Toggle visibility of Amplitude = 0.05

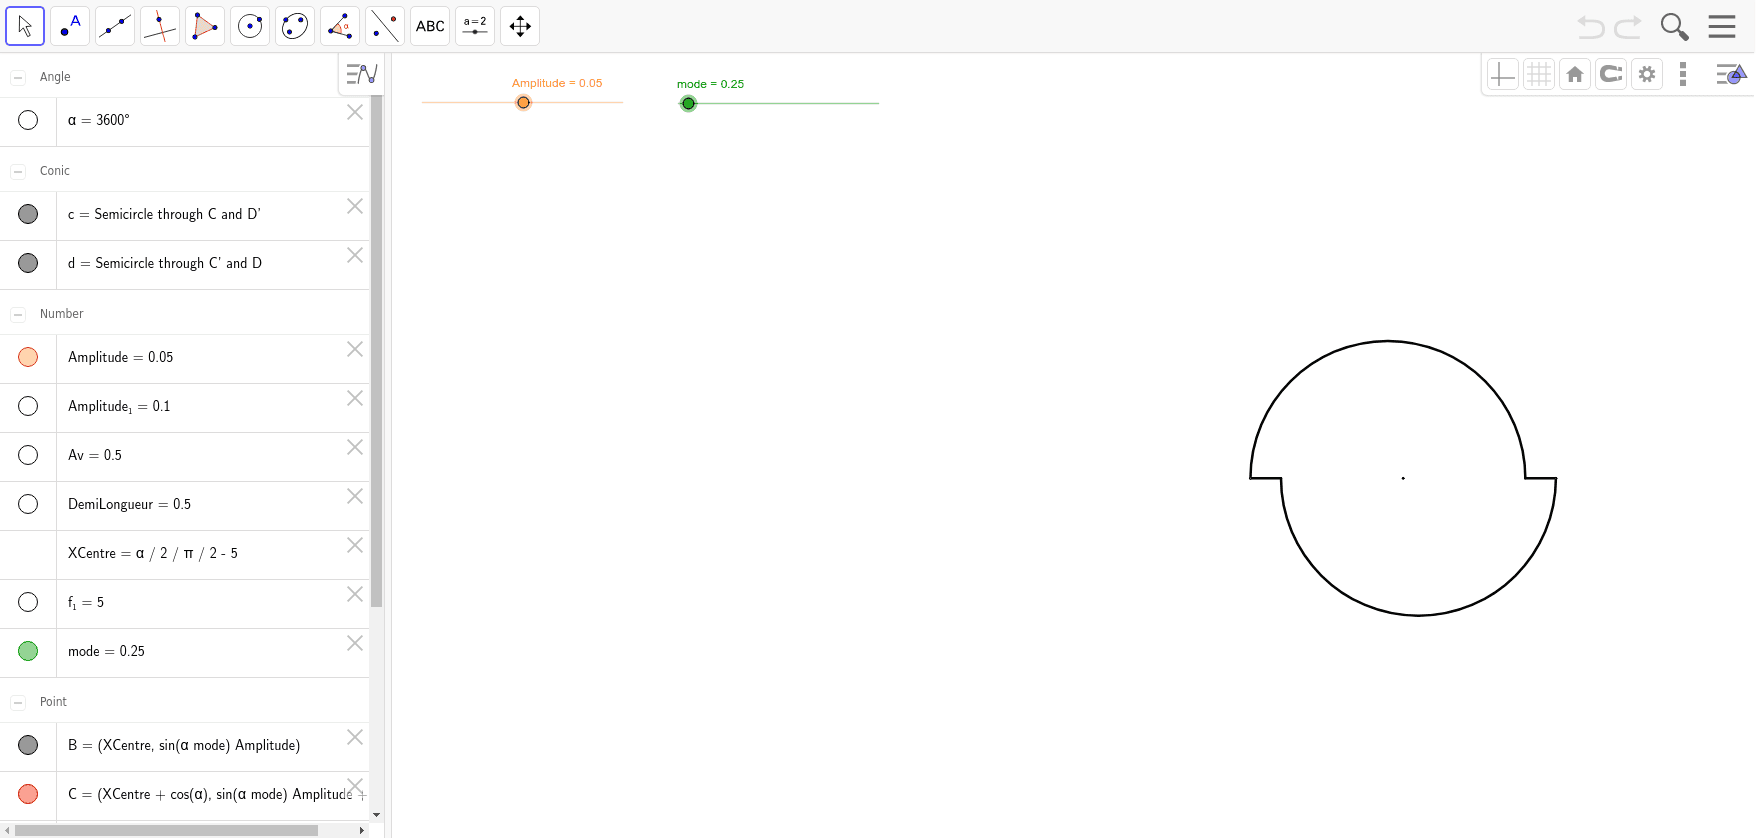tap(28, 357)
